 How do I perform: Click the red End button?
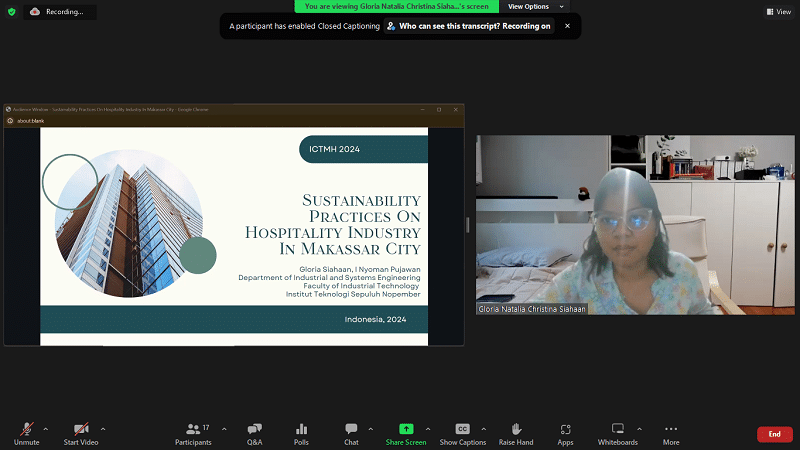click(774, 434)
